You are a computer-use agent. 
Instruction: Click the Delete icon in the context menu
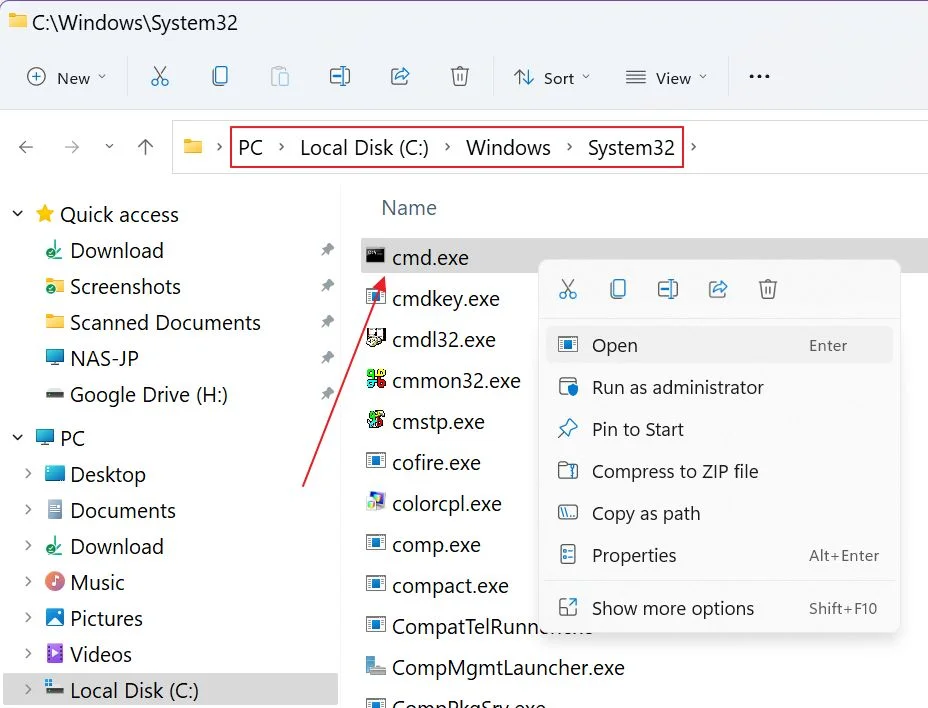pyautogui.click(x=768, y=289)
